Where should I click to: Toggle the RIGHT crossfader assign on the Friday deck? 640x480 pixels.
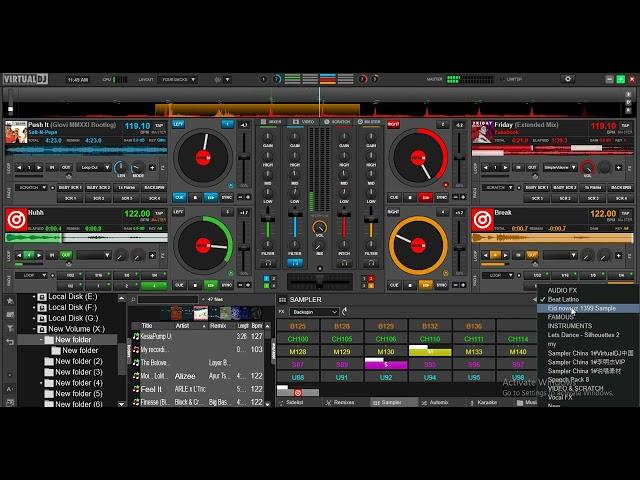tap(393, 124)
